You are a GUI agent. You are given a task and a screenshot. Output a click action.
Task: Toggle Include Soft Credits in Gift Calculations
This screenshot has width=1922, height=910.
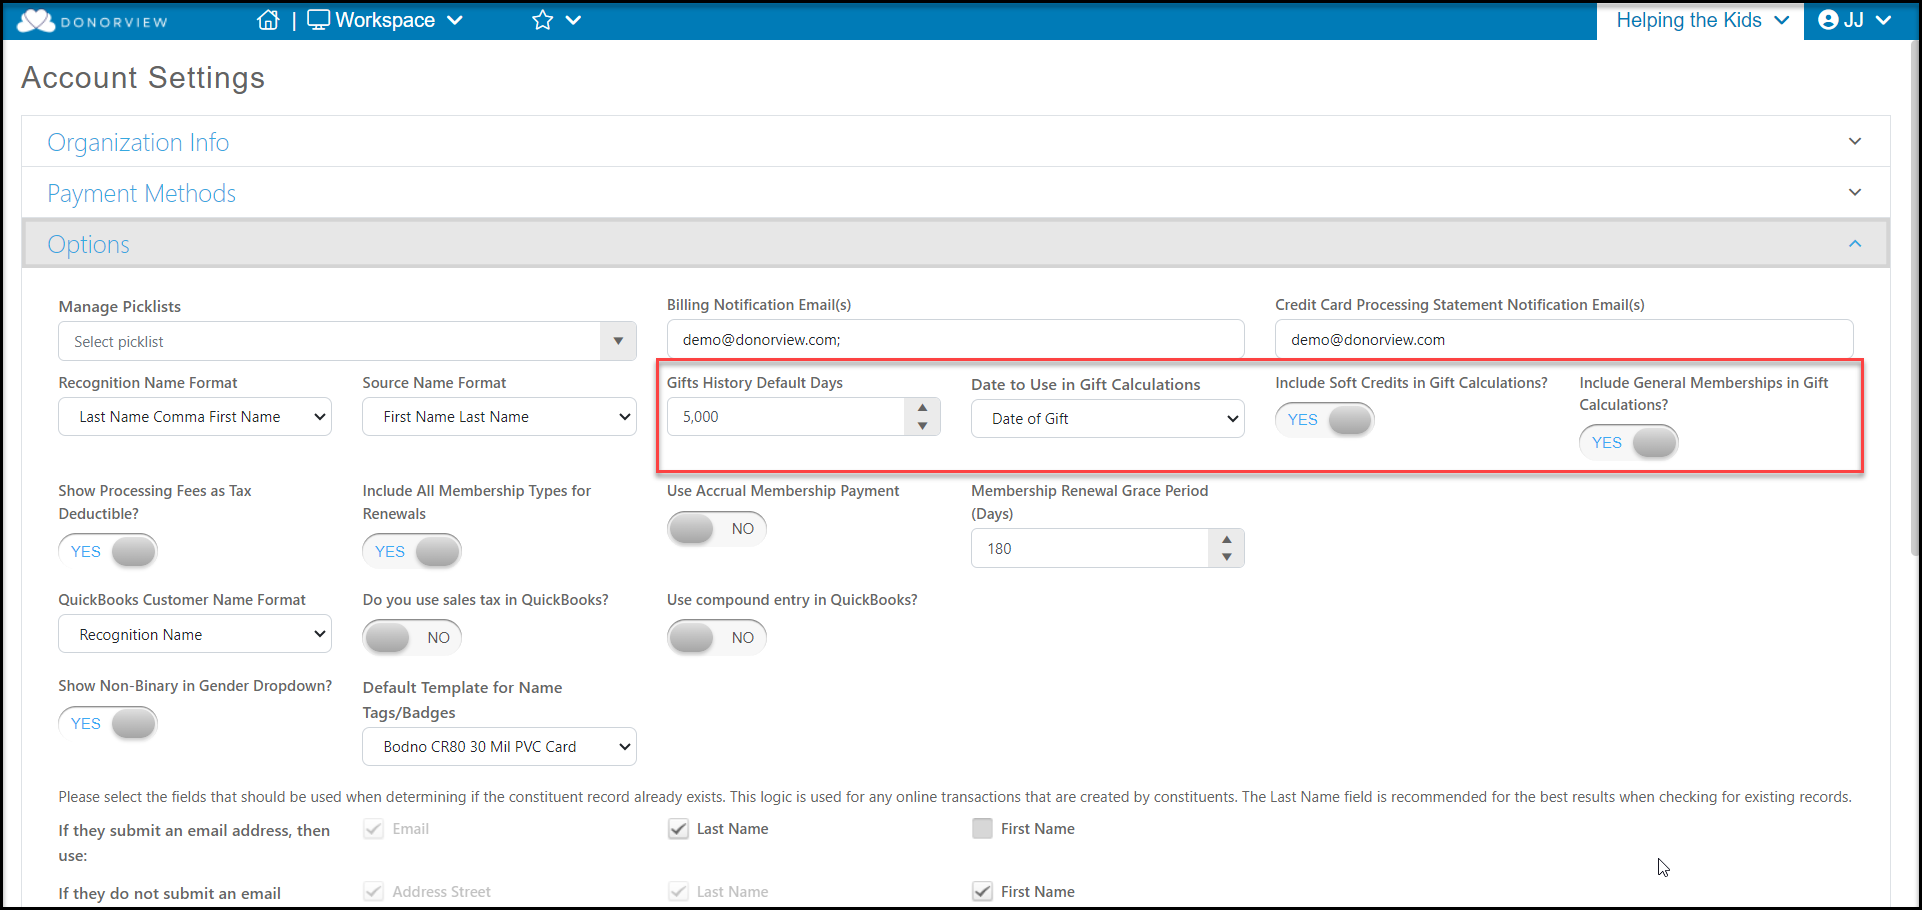point(1324,419)
